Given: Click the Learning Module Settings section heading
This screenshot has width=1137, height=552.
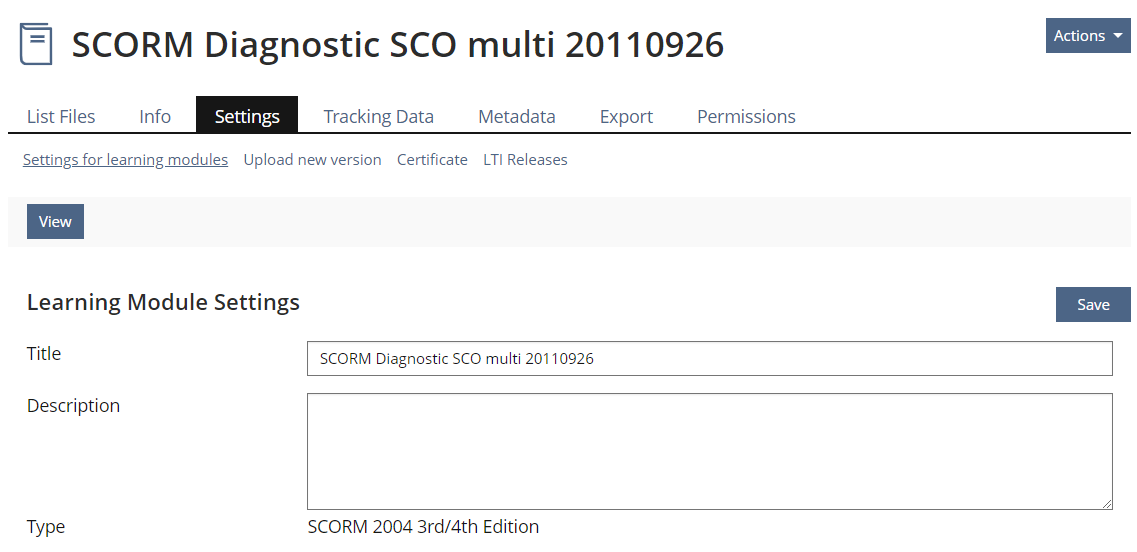Looking at the screenshot, I should [x=163, y=303].
